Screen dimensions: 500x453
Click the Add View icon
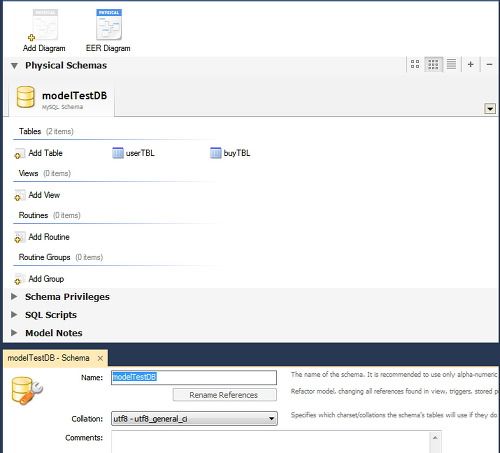pos(19,196)
